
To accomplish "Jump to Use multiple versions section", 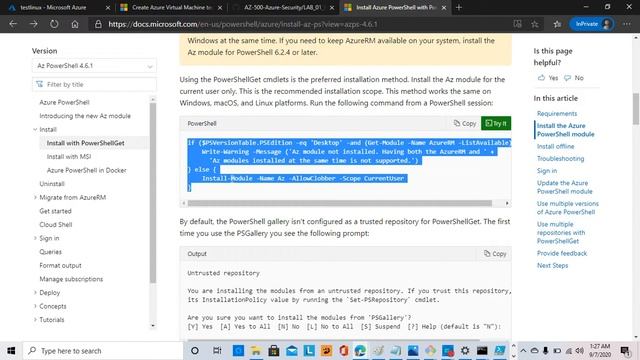I will click(x=567, y=208).
